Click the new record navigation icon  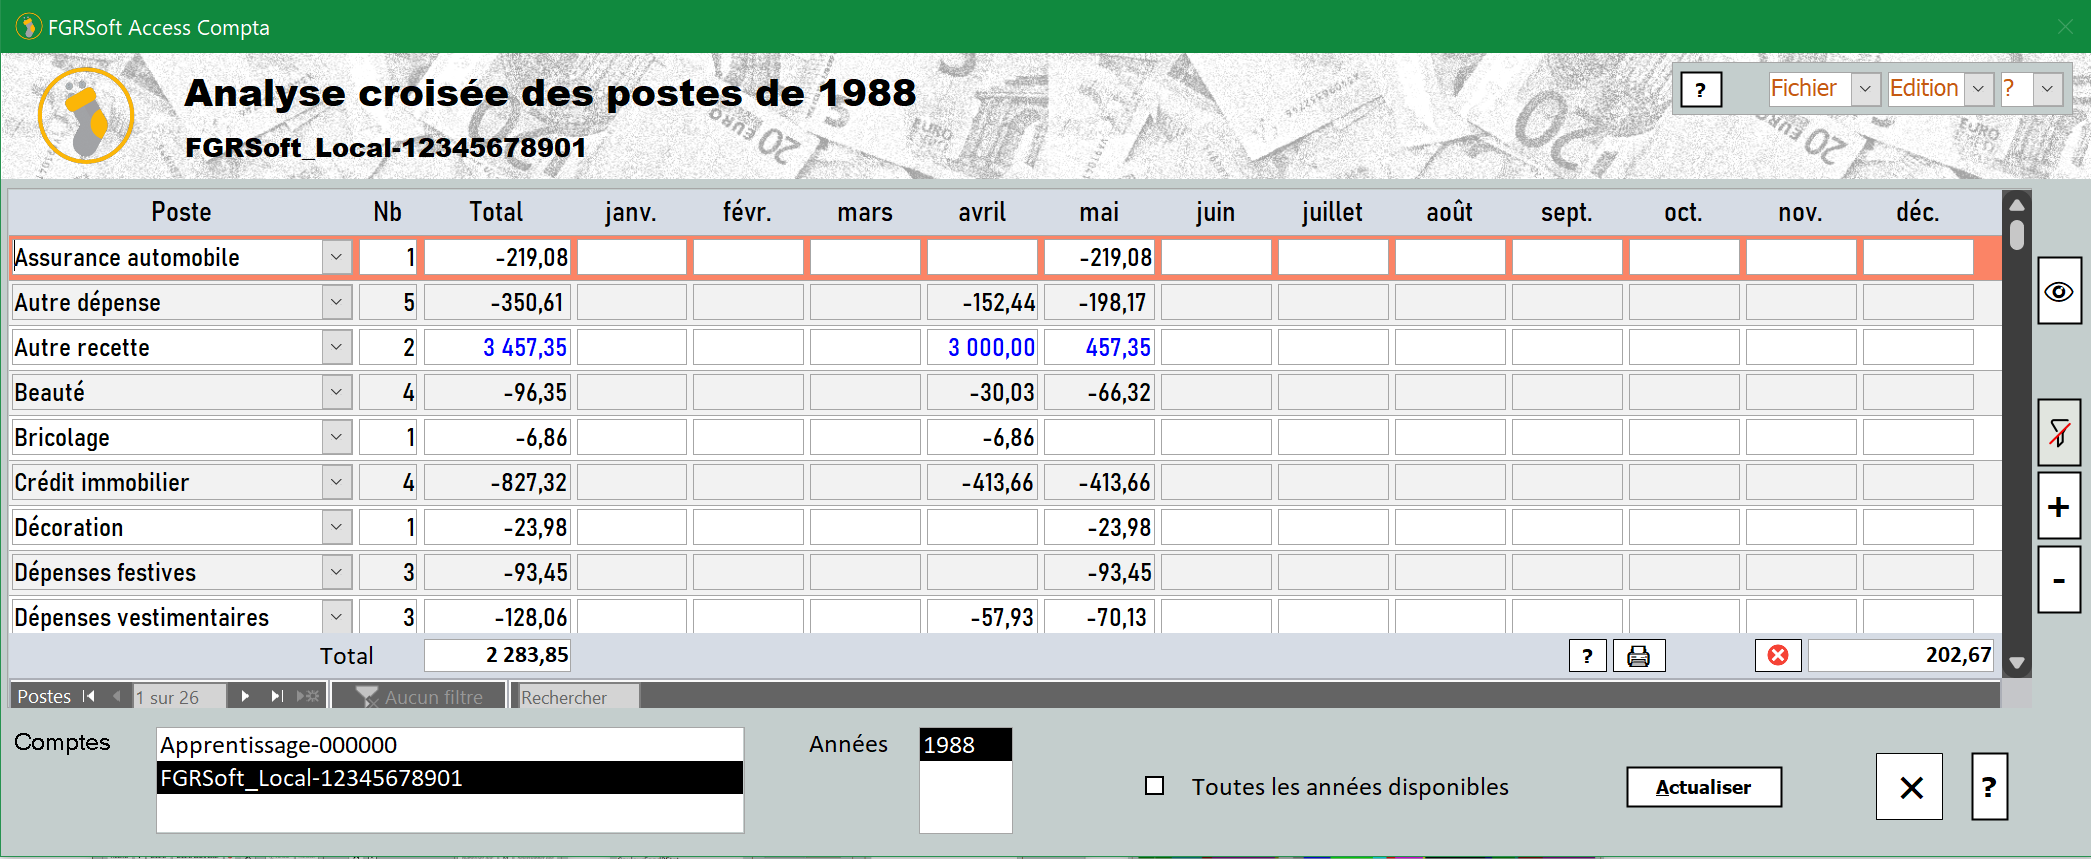[308, 696]
